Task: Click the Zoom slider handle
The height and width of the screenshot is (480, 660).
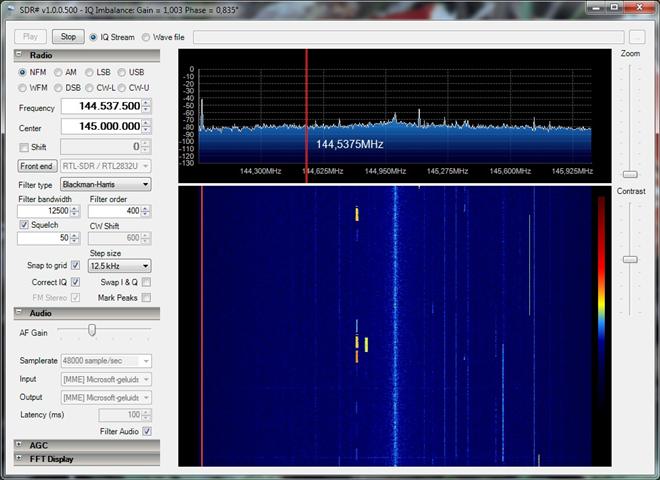Action: click(x=630, y=174)
